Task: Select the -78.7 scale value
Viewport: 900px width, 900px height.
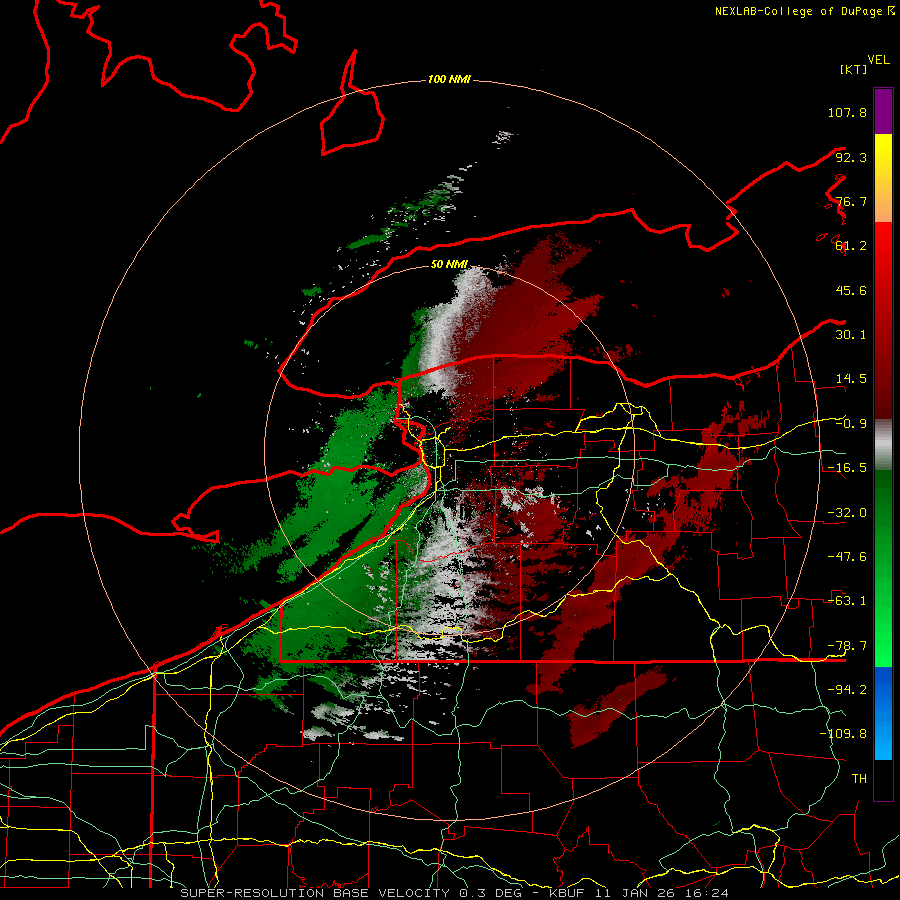Action: tap(847, 646)
